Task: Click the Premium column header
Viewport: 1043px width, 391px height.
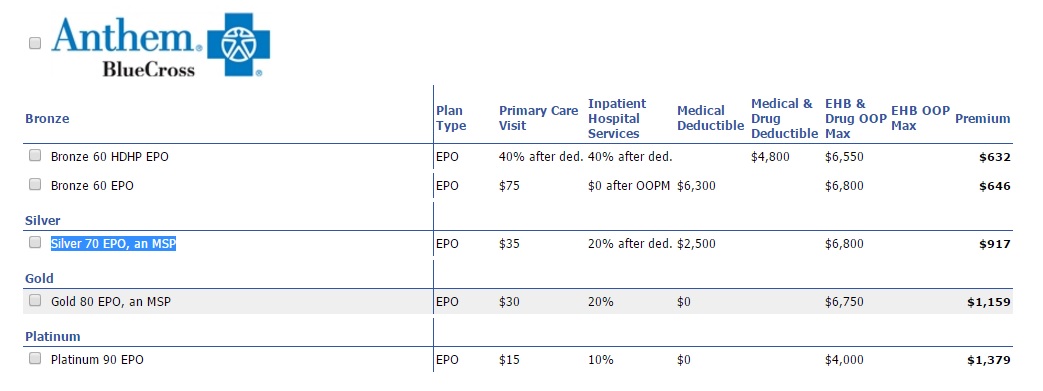Action: [x=982, y=119]
